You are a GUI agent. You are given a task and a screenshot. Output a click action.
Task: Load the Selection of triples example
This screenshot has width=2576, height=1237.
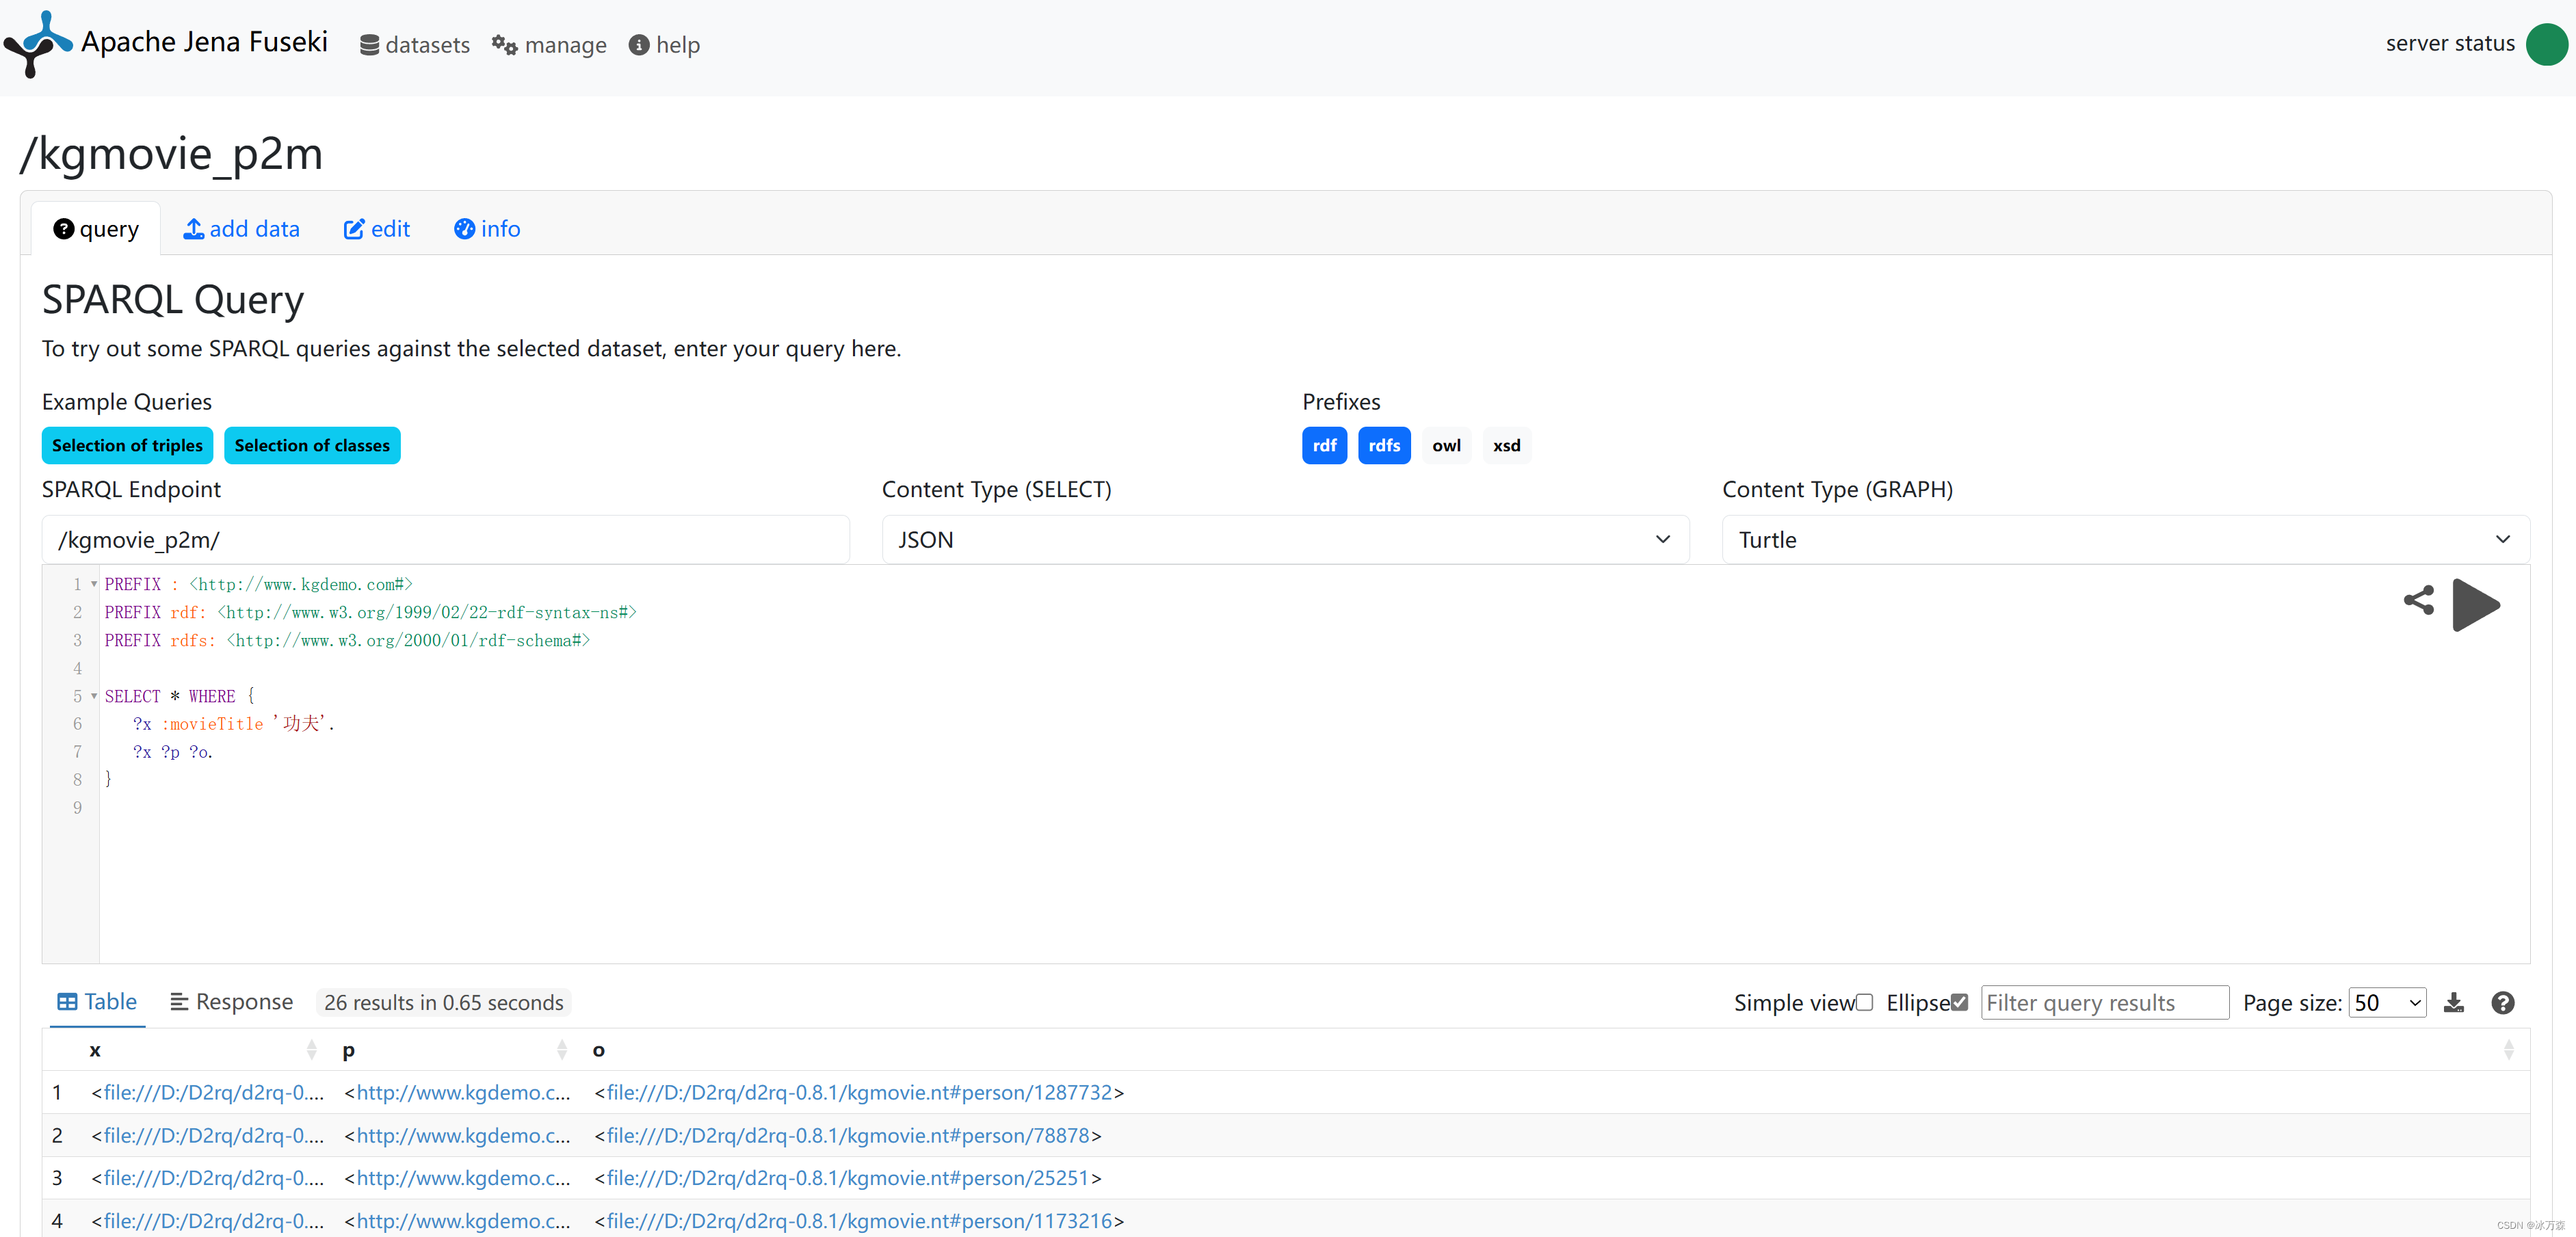127,446
